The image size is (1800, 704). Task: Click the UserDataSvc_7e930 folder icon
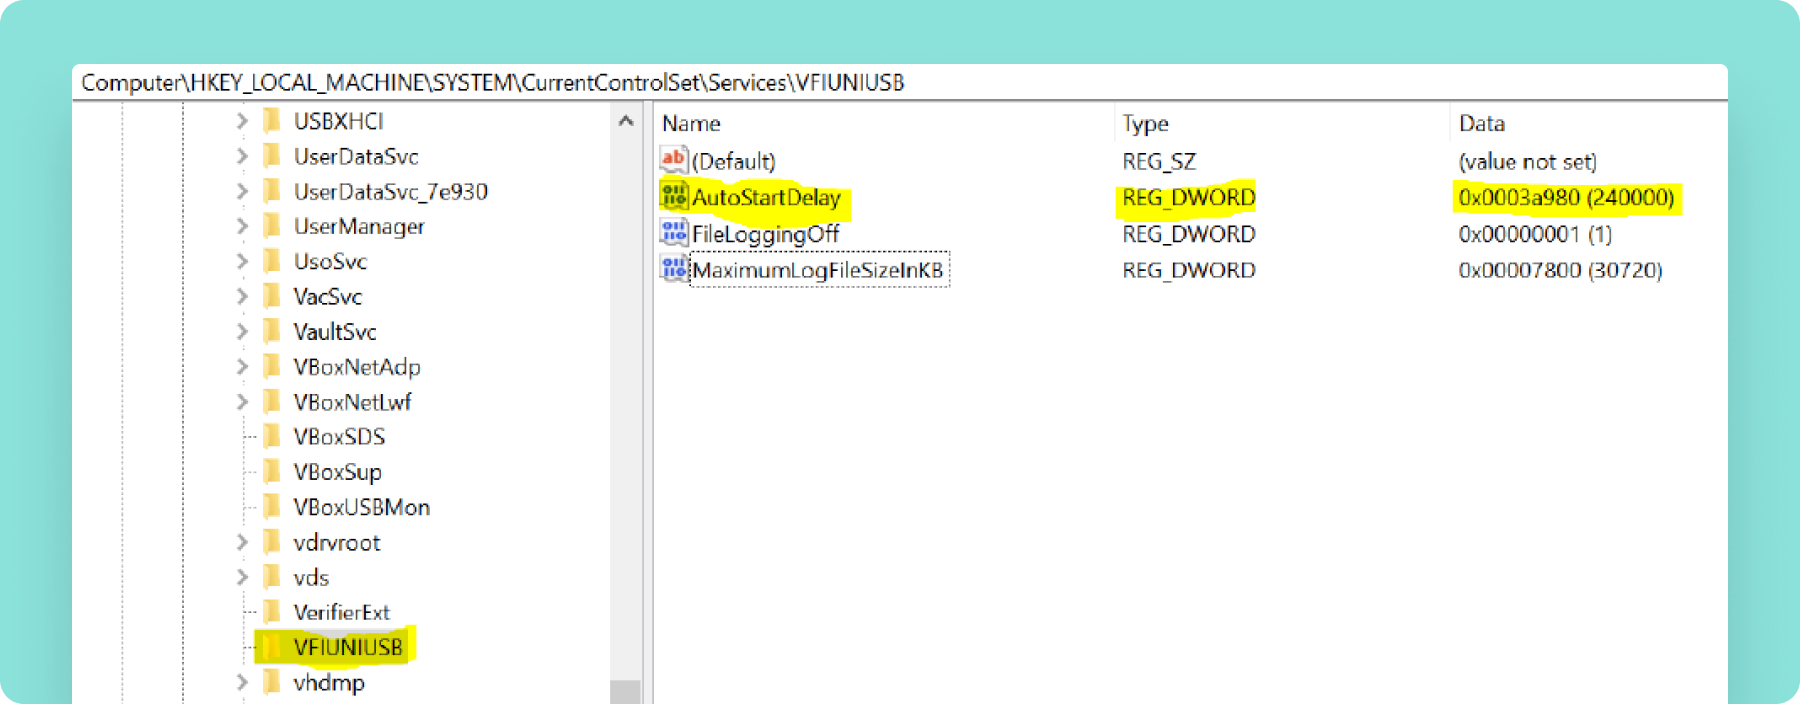[271, 191]
